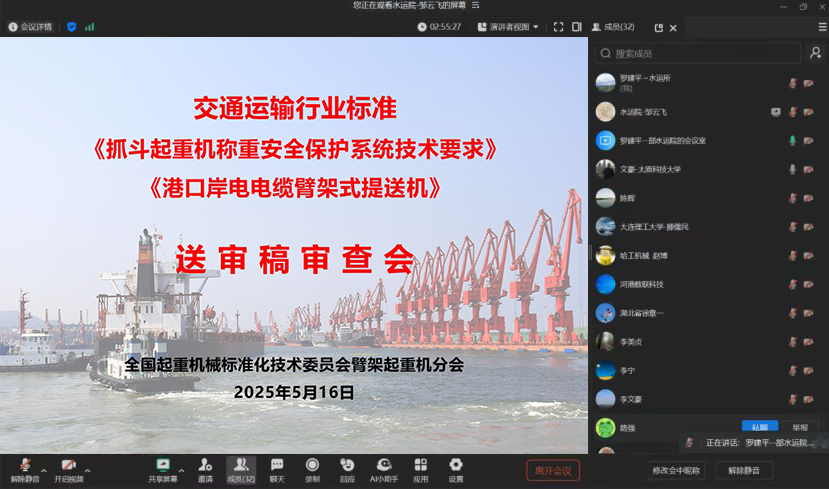Click the add member icon beside search
Image resolution: width=829 pixels, height=489 pixels.
point(816,53)
